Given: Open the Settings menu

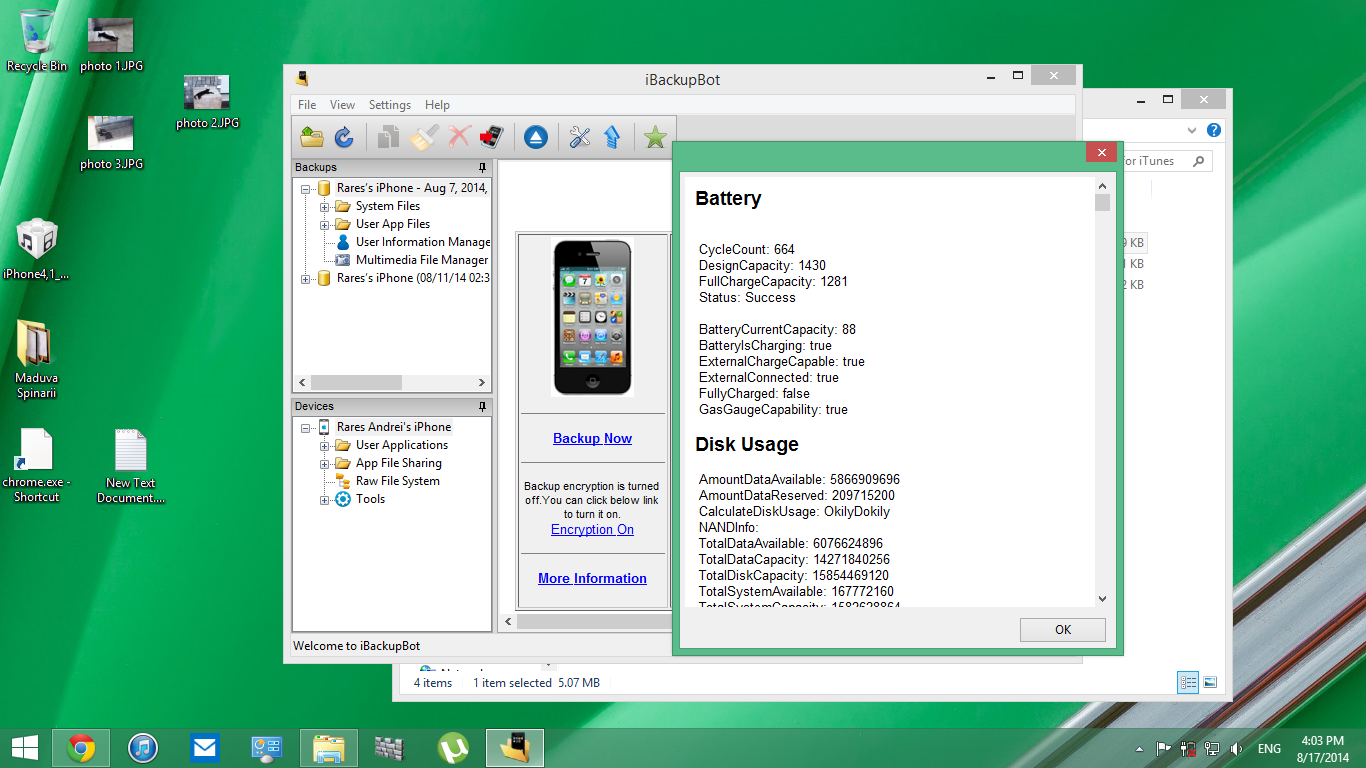Looking at the screenshot, I should tap(390, 105).
